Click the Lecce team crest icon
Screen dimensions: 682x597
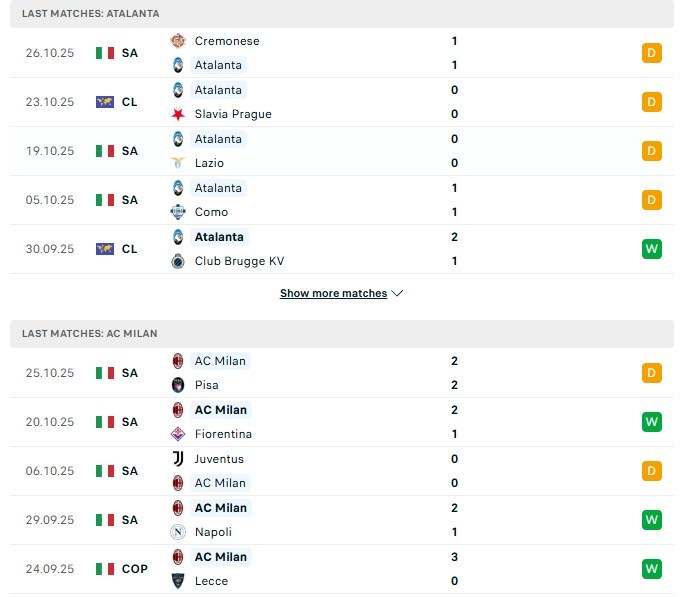(x=178, y=581)
